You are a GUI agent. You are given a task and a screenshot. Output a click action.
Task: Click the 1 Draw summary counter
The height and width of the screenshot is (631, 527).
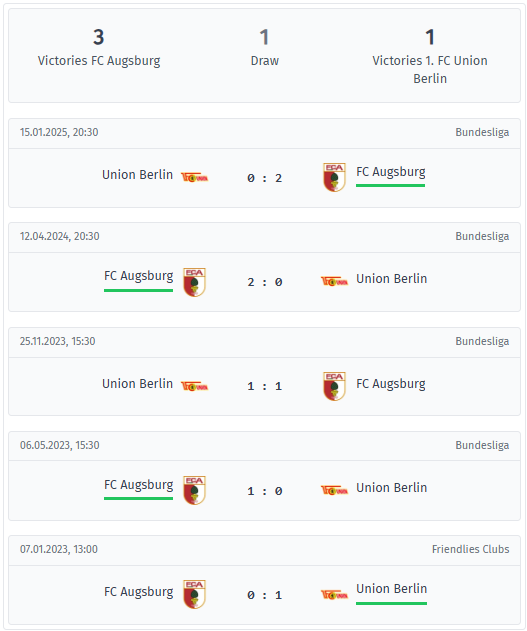click(264, 47)
